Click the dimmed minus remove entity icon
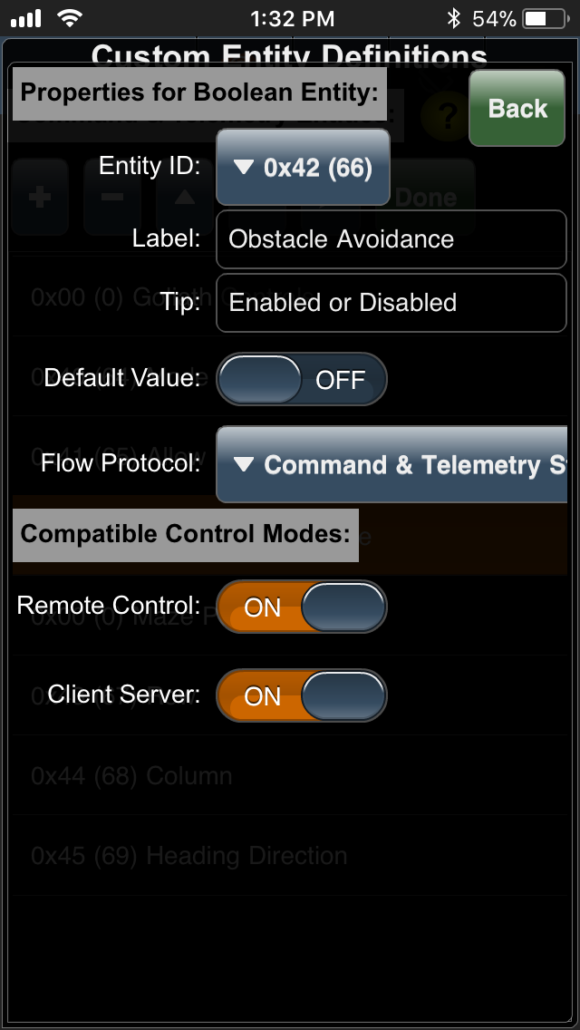The image size is (580, 1030). coord(112,197)
